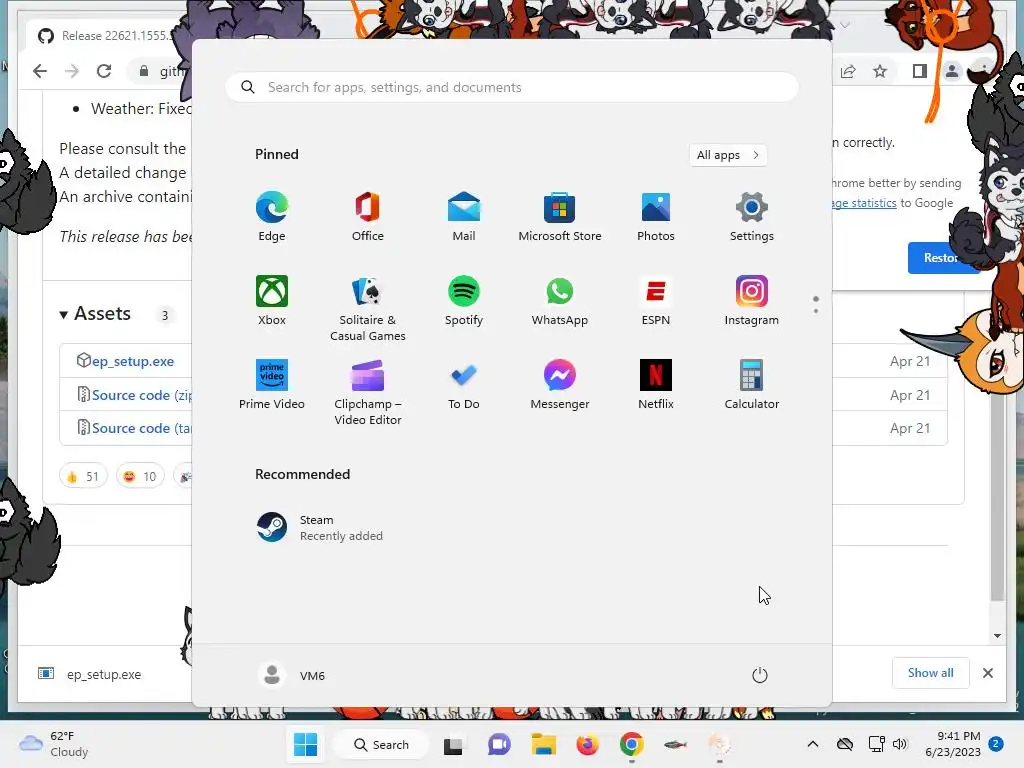Launch Spotify from Start menu
Image resolution: width=1024 pixels, height=768 pixels.
(x=464, y=300)
